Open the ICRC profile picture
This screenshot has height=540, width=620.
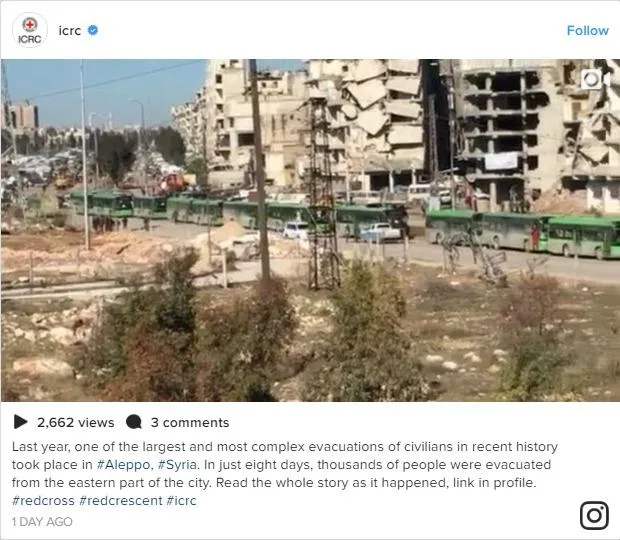30,30
